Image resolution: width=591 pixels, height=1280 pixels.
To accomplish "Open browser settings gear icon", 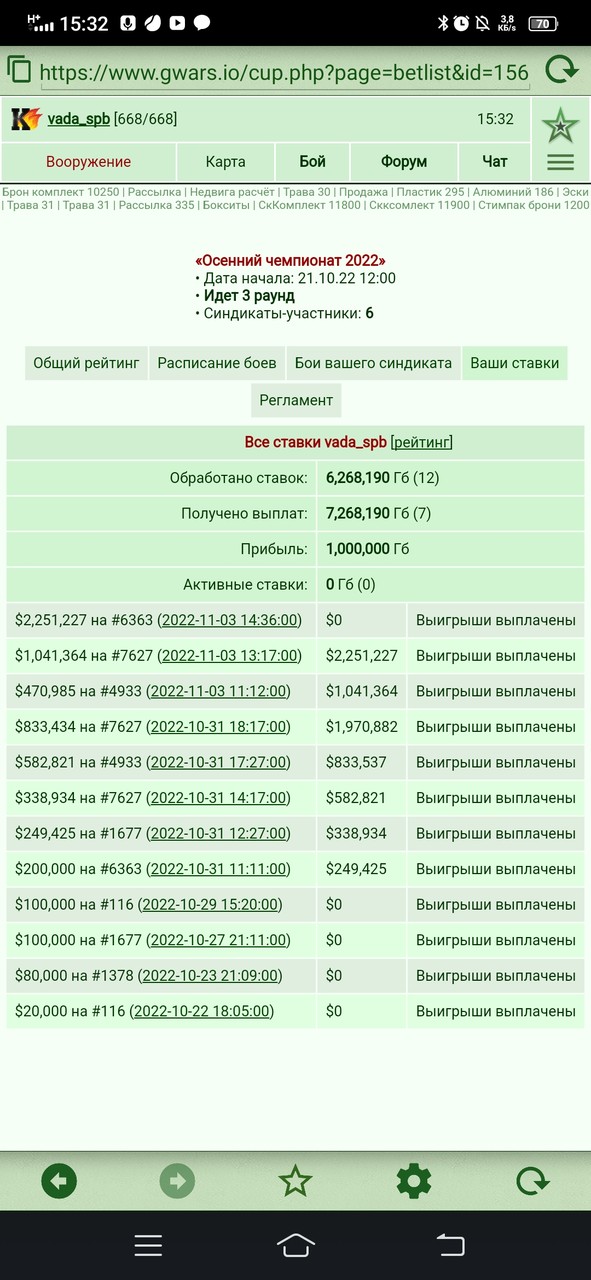I will tap(414, 1182).
